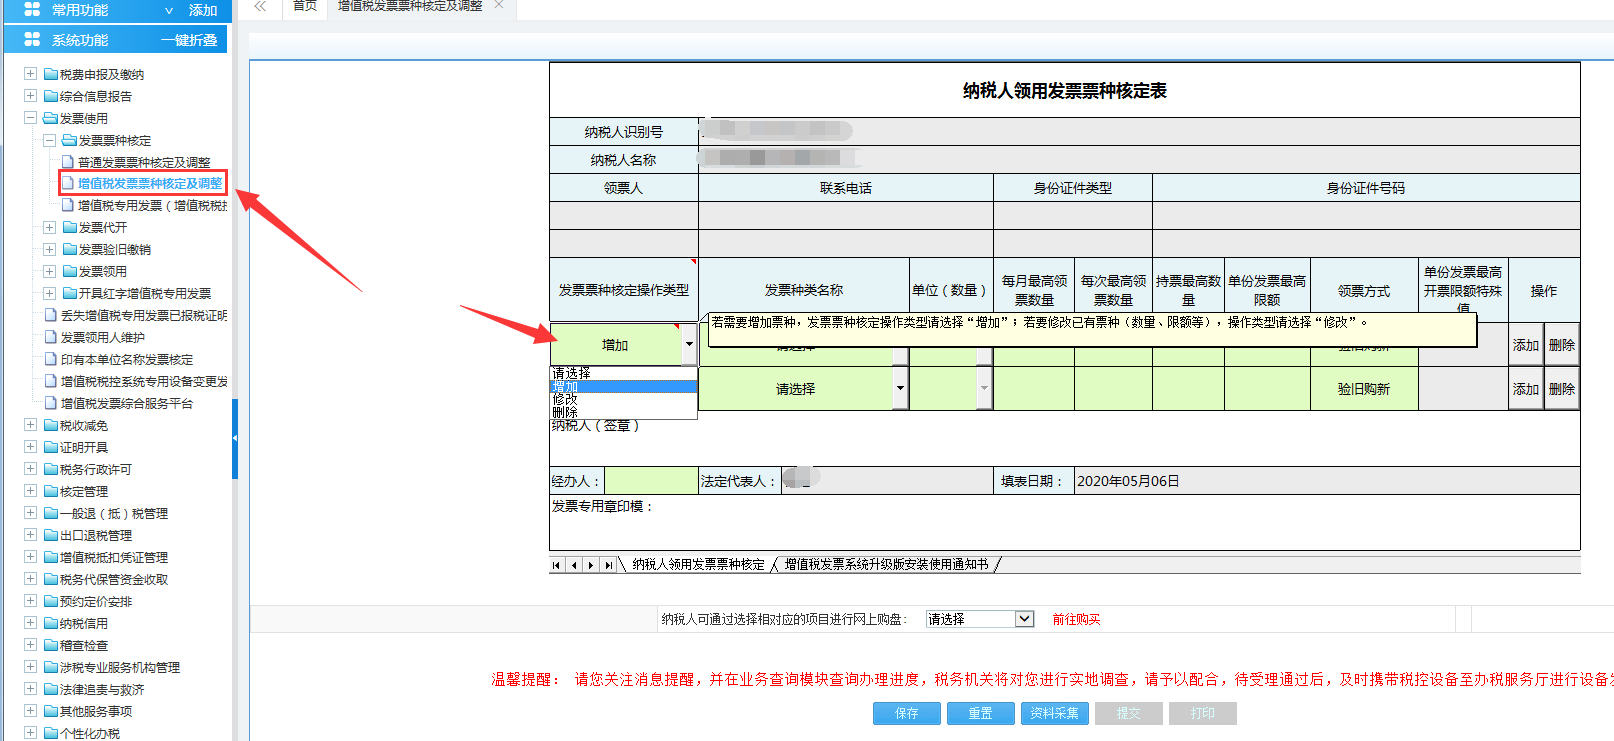Open the 增值税发票系统升级版安装使用通知书 sheet tab
This screenshot has height=741, width=1614.
coord(886,565)
